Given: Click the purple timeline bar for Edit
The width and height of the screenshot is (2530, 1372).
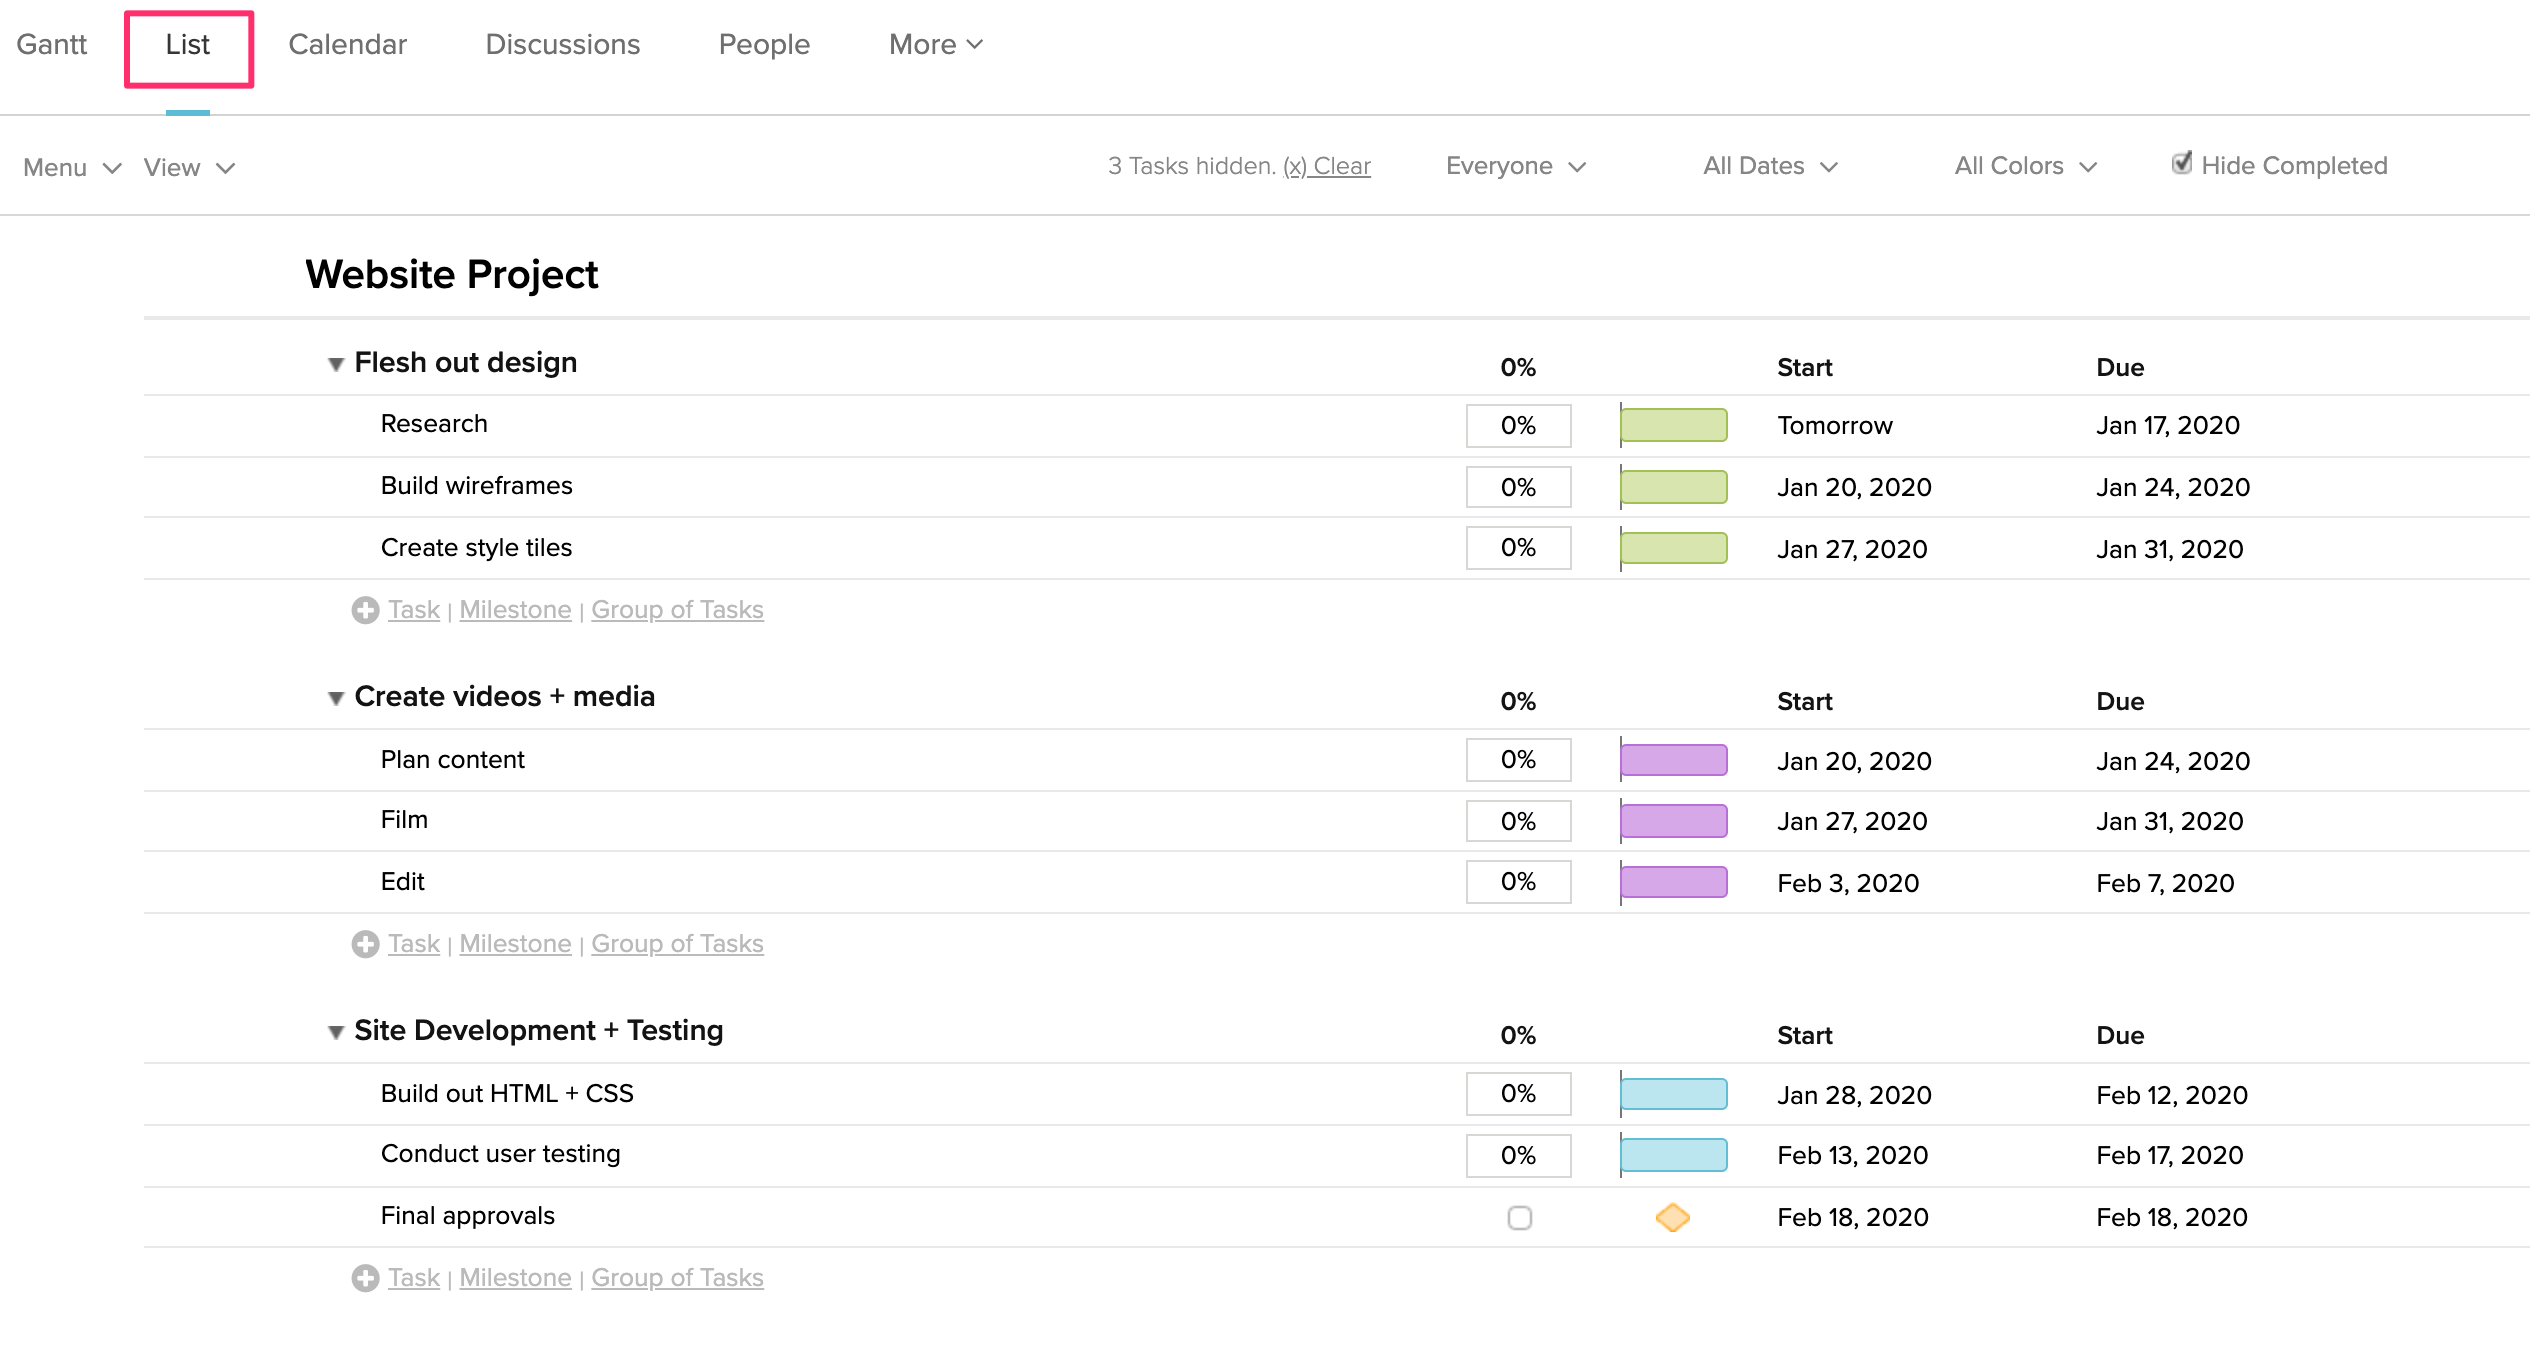Looking at the screenshot, I should pyautogui.click(x=1673, y=882).
